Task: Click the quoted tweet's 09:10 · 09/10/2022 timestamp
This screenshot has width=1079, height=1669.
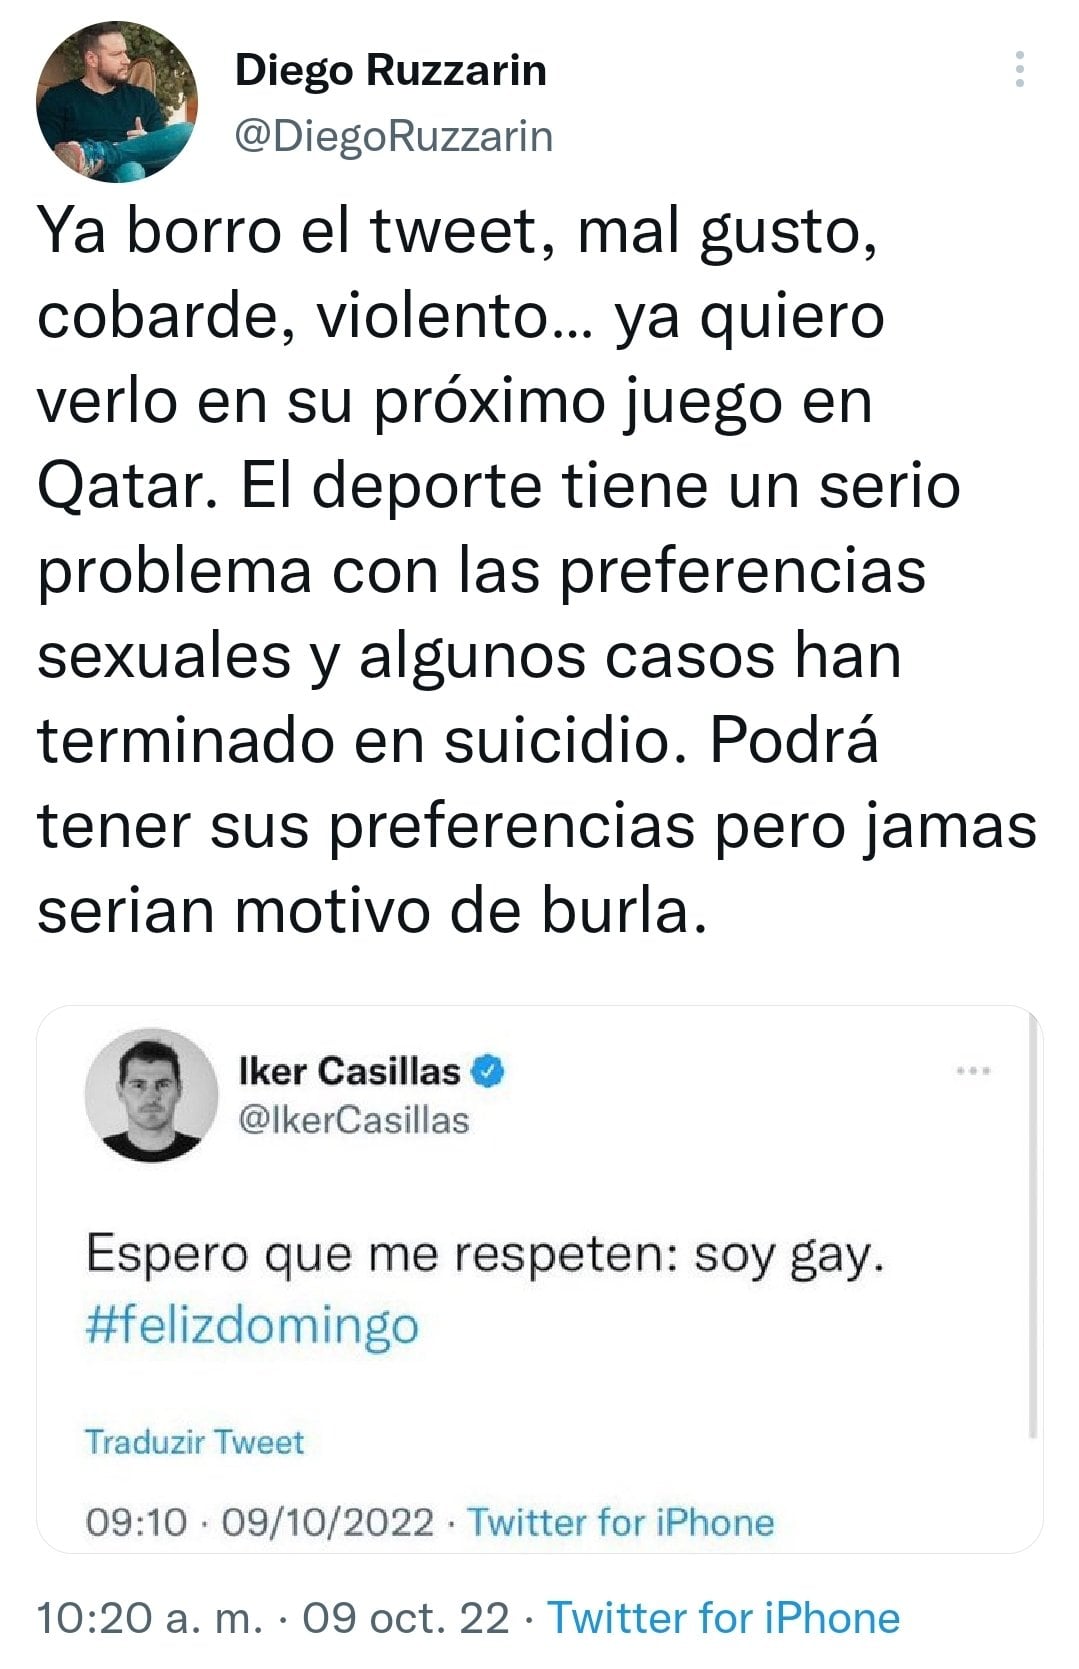Action: pos(260,1522)
